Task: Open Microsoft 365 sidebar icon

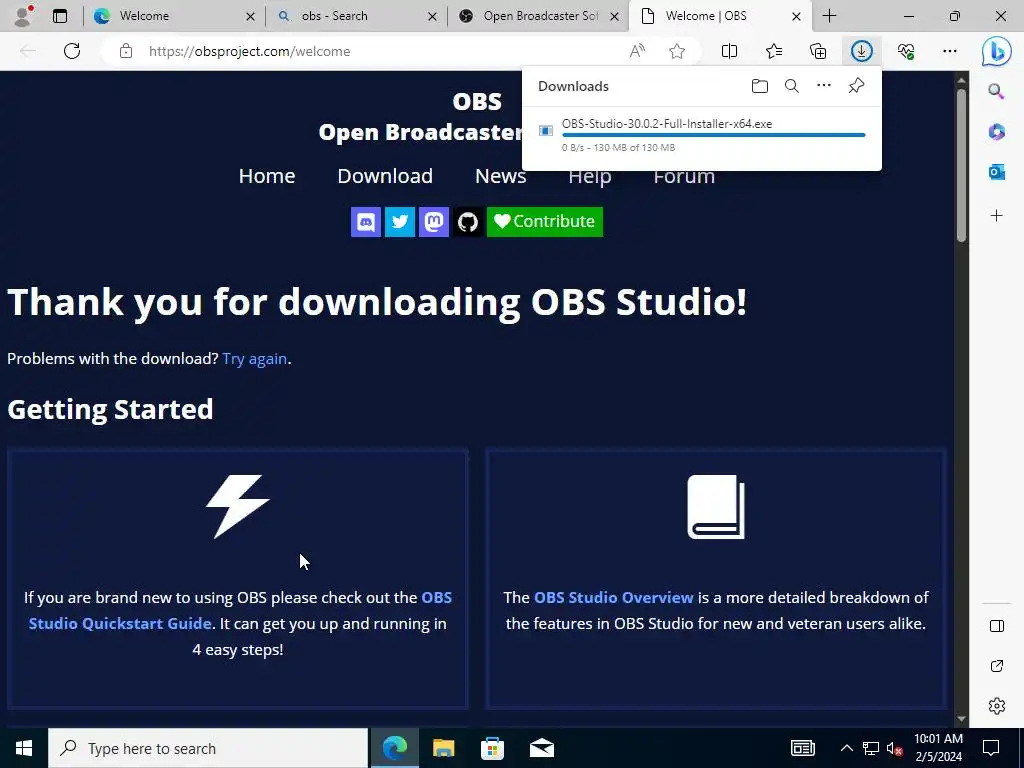Action: (x=996, y=132)
